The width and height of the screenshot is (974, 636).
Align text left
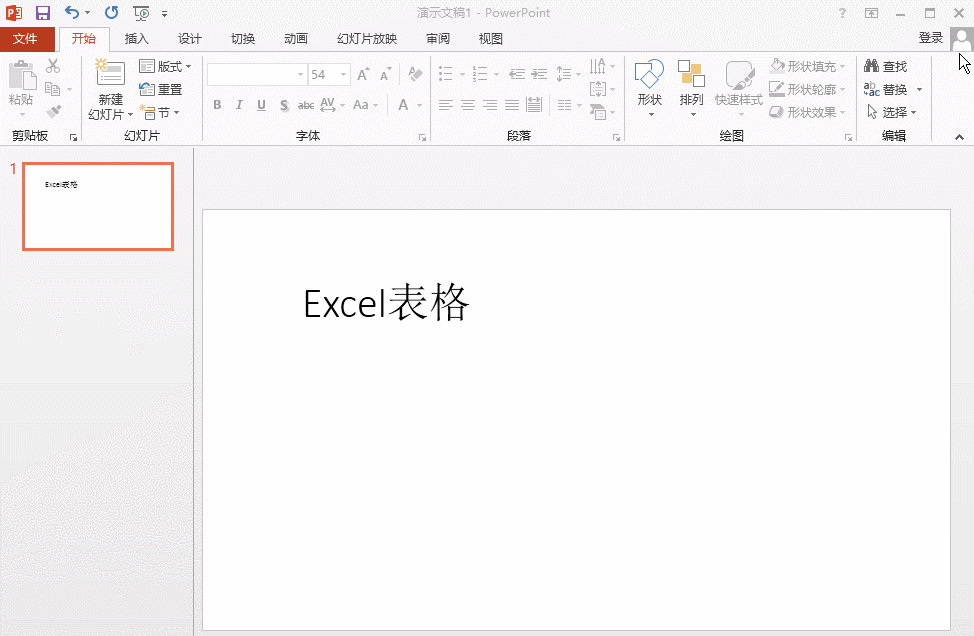(x=446, y=105)
